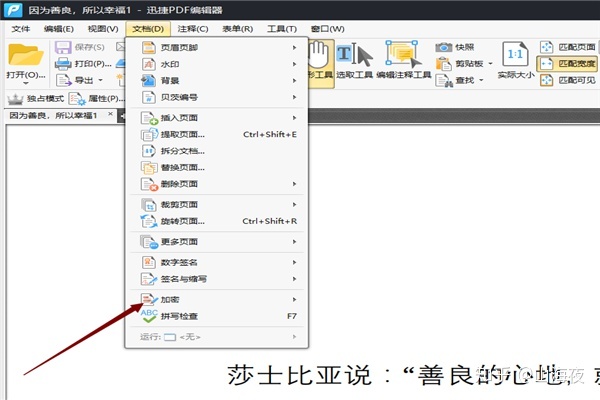Open the 注释(C) menu

click(193, 29)
